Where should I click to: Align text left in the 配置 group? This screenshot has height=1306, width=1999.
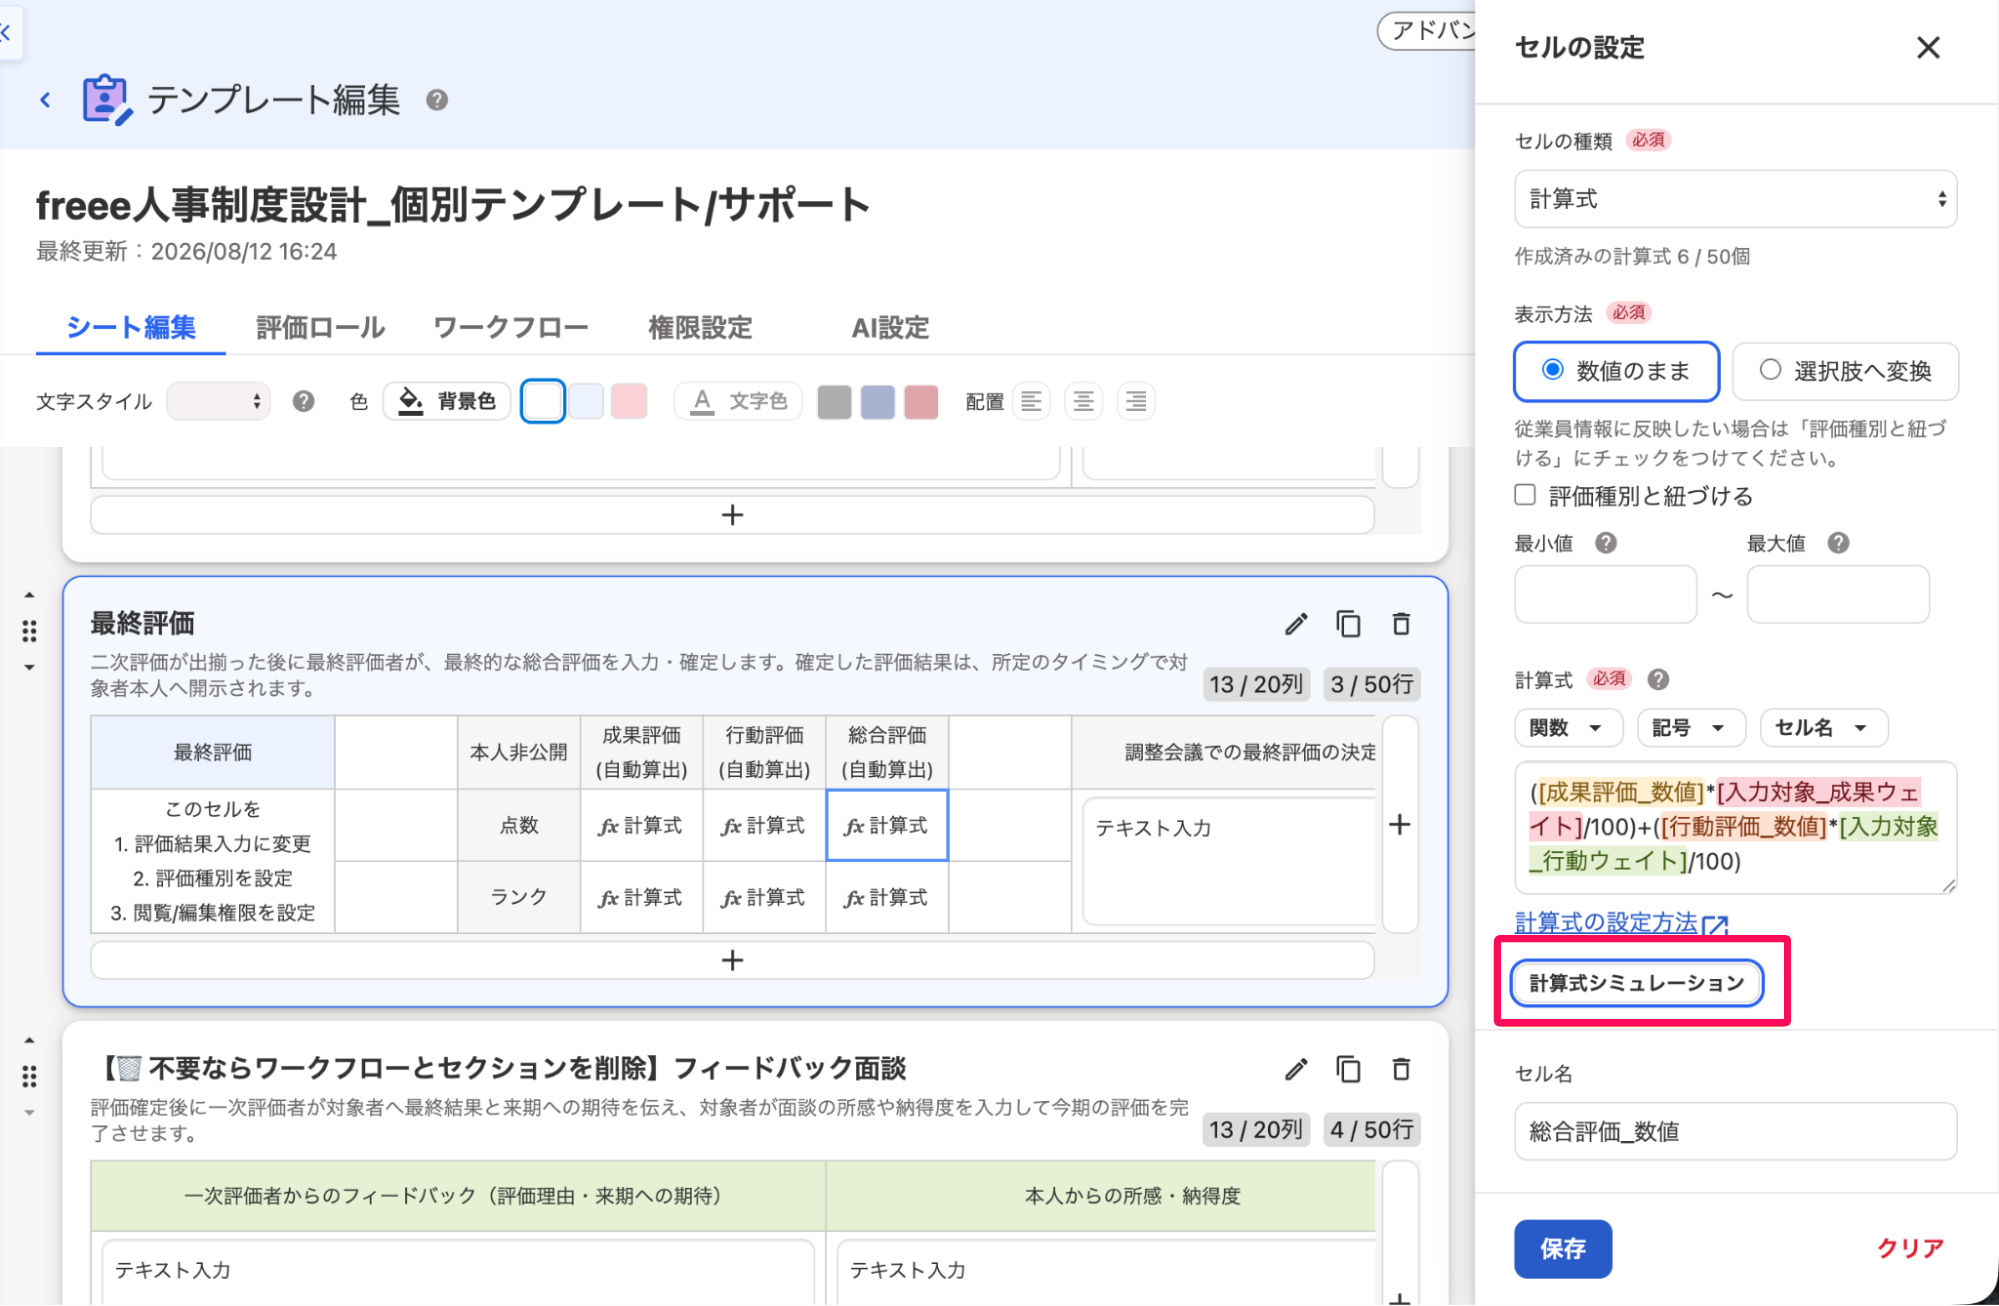[x=1031, y=401]
